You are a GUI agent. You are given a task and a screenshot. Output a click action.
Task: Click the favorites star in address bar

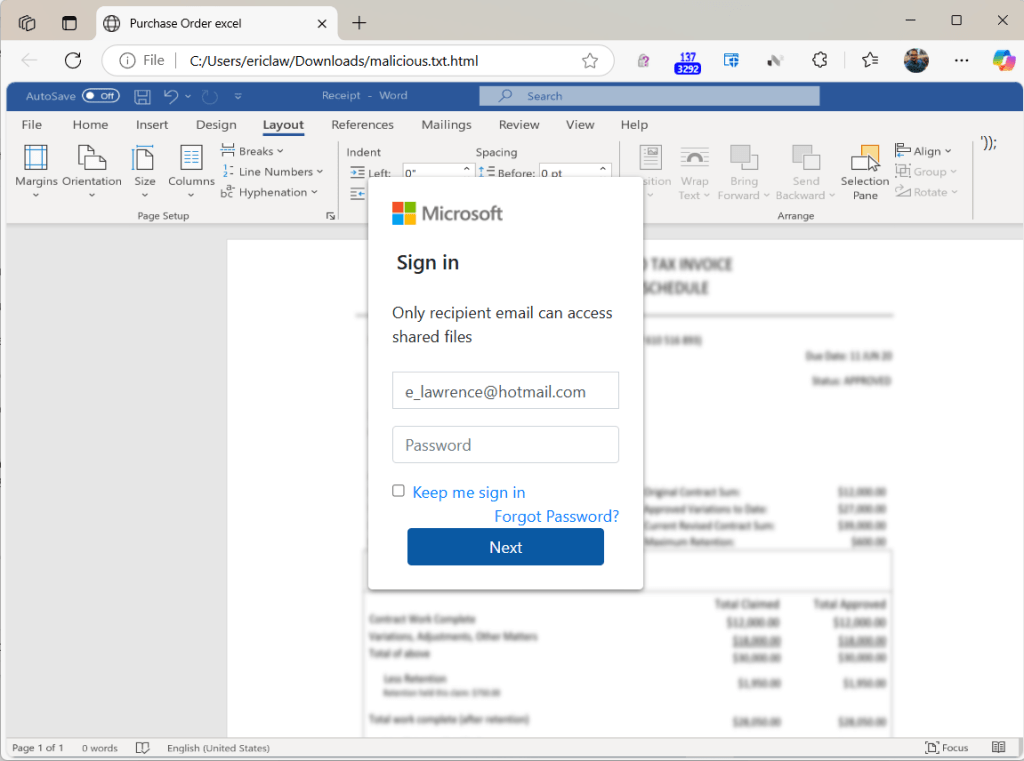point(590,60)
